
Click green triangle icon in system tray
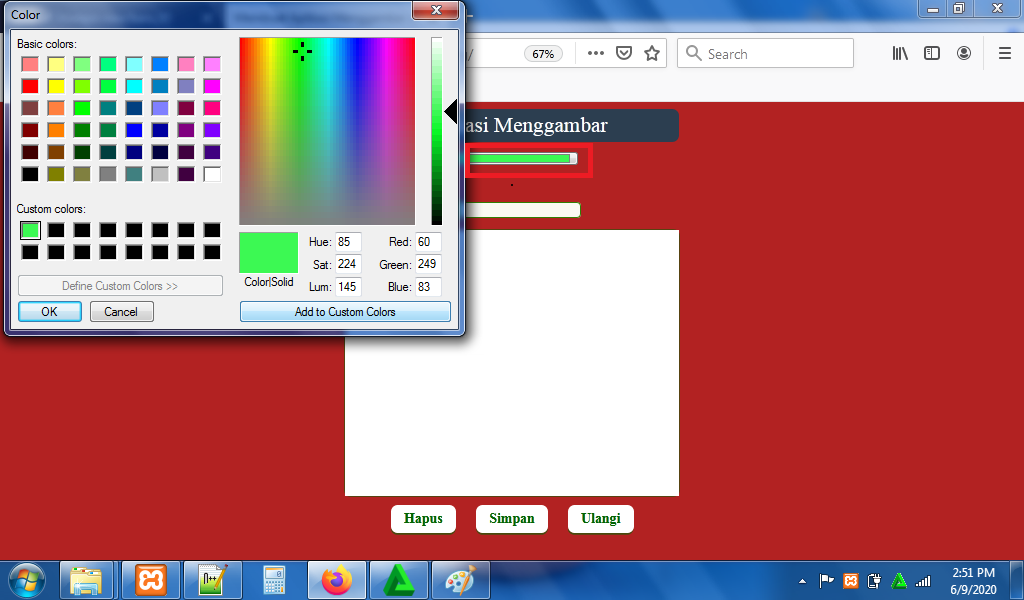(x=899, y=580)
